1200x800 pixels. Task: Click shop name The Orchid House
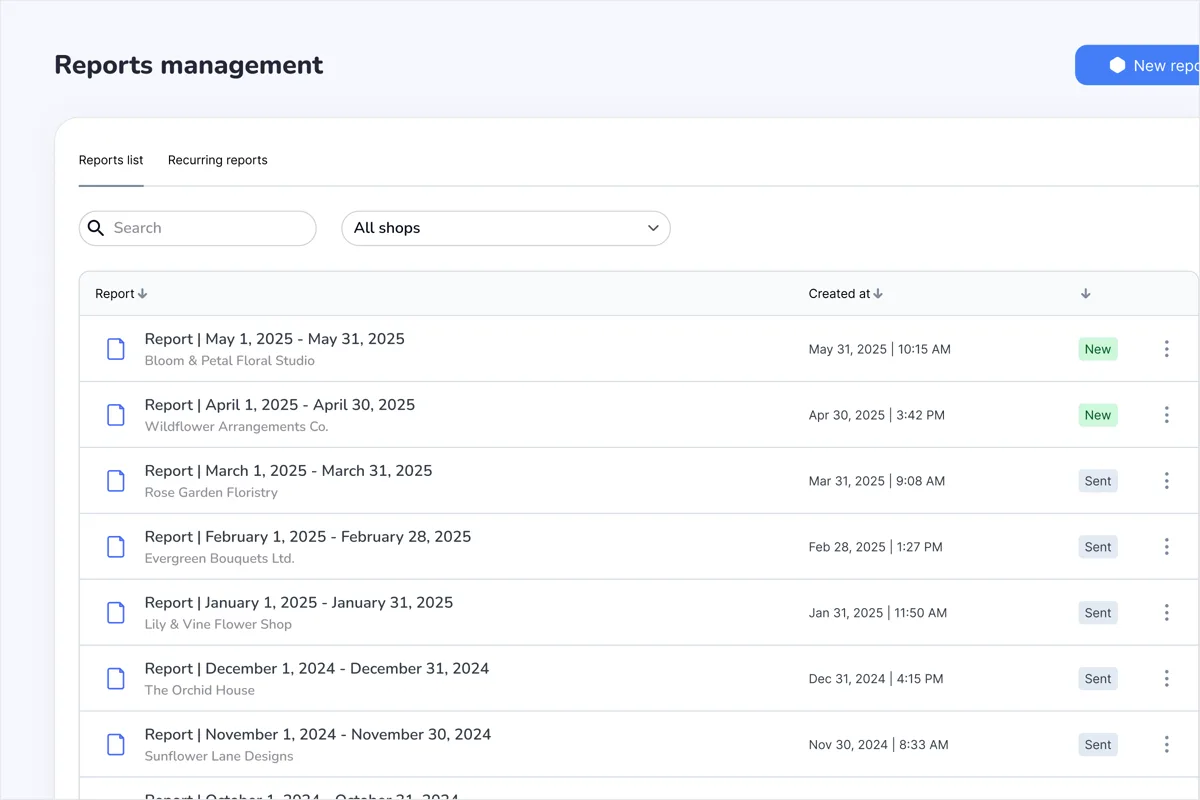(x=200, y=691)
